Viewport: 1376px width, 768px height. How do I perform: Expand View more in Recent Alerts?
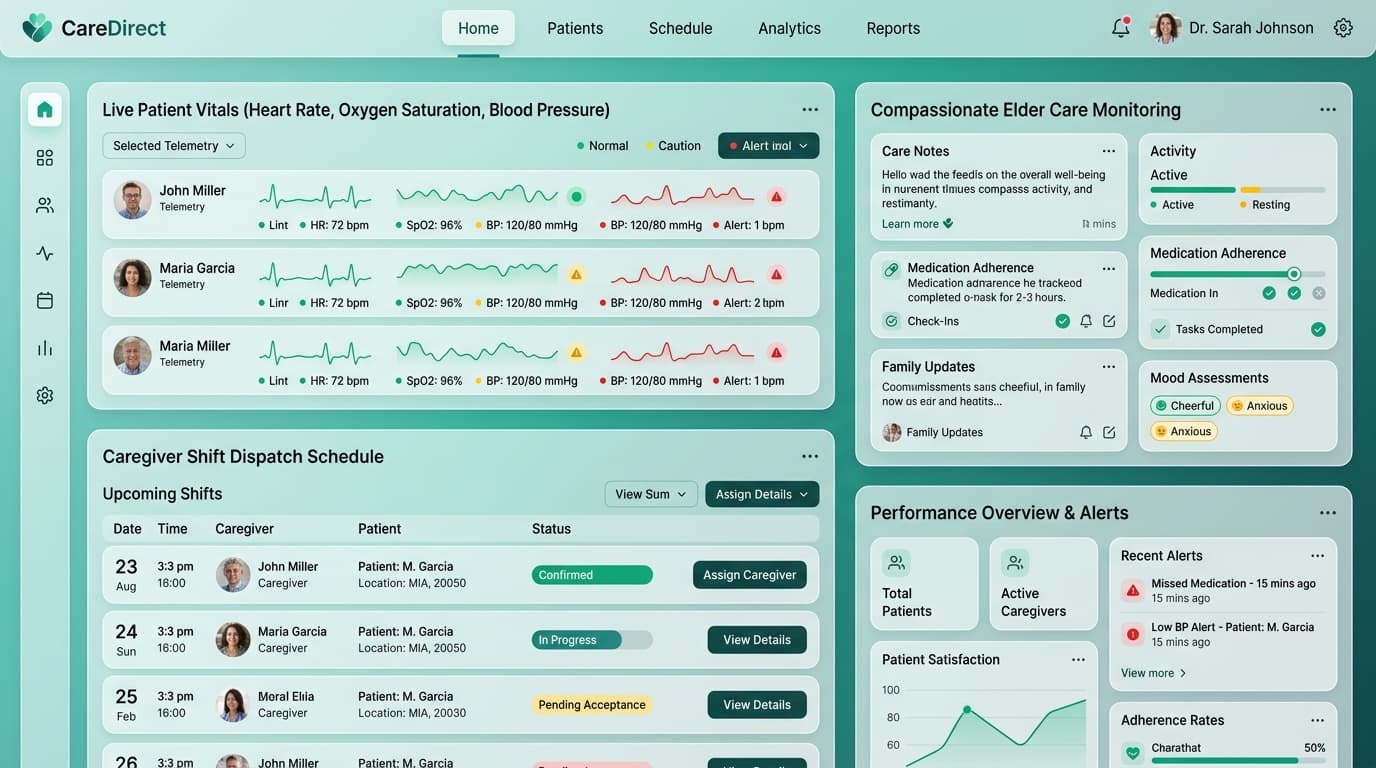pyautogui.click(x=1154, y=673)
